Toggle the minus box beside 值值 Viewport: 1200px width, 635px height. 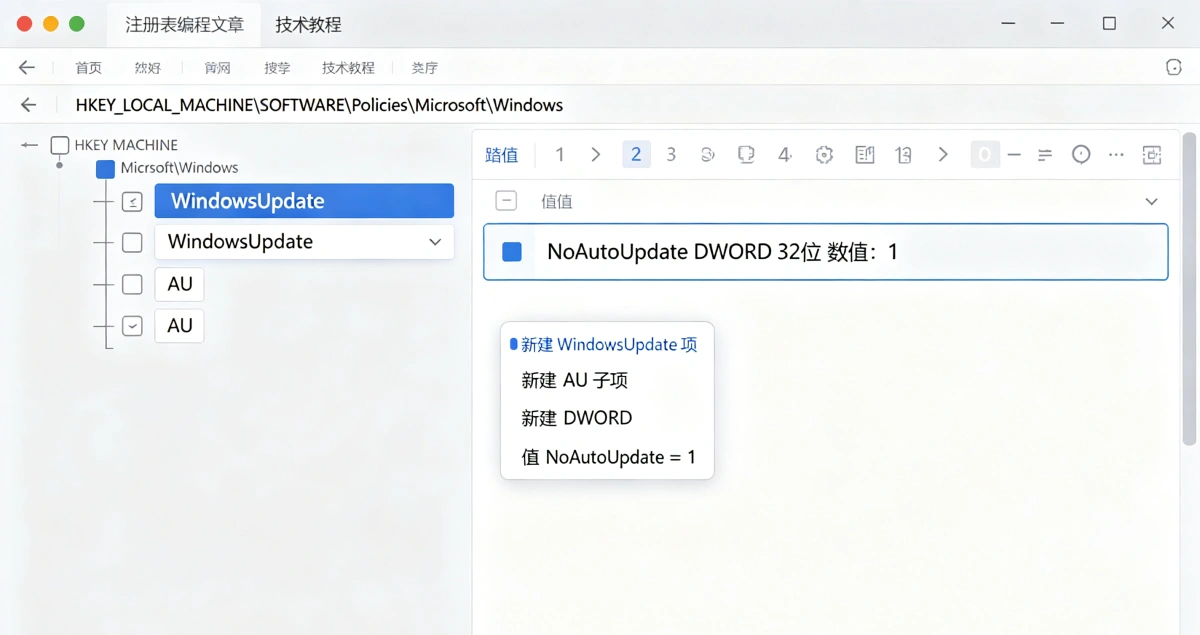tap(507, 201)
